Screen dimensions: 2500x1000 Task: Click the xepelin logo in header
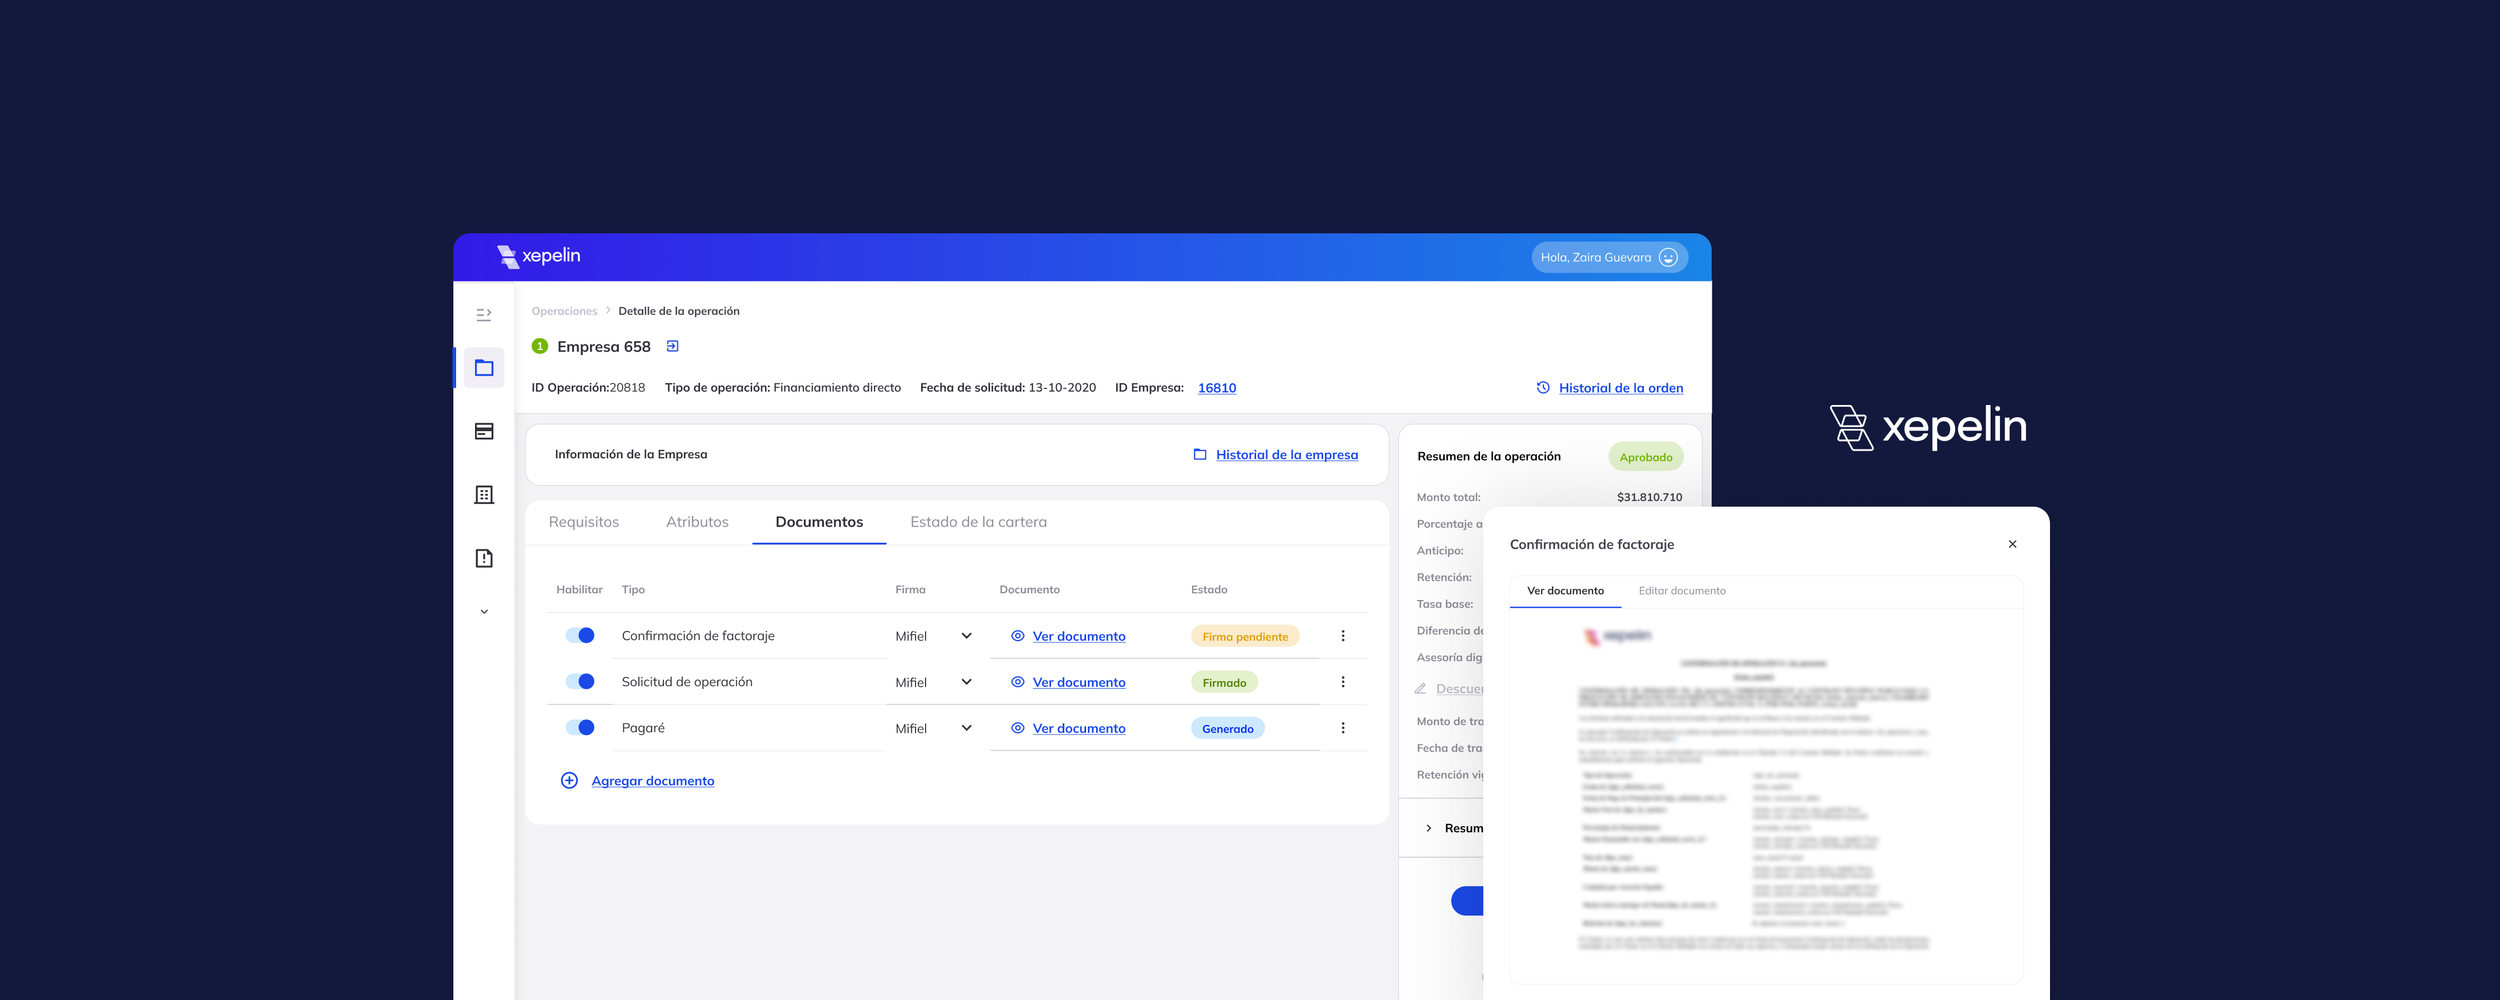pos(539,256)
